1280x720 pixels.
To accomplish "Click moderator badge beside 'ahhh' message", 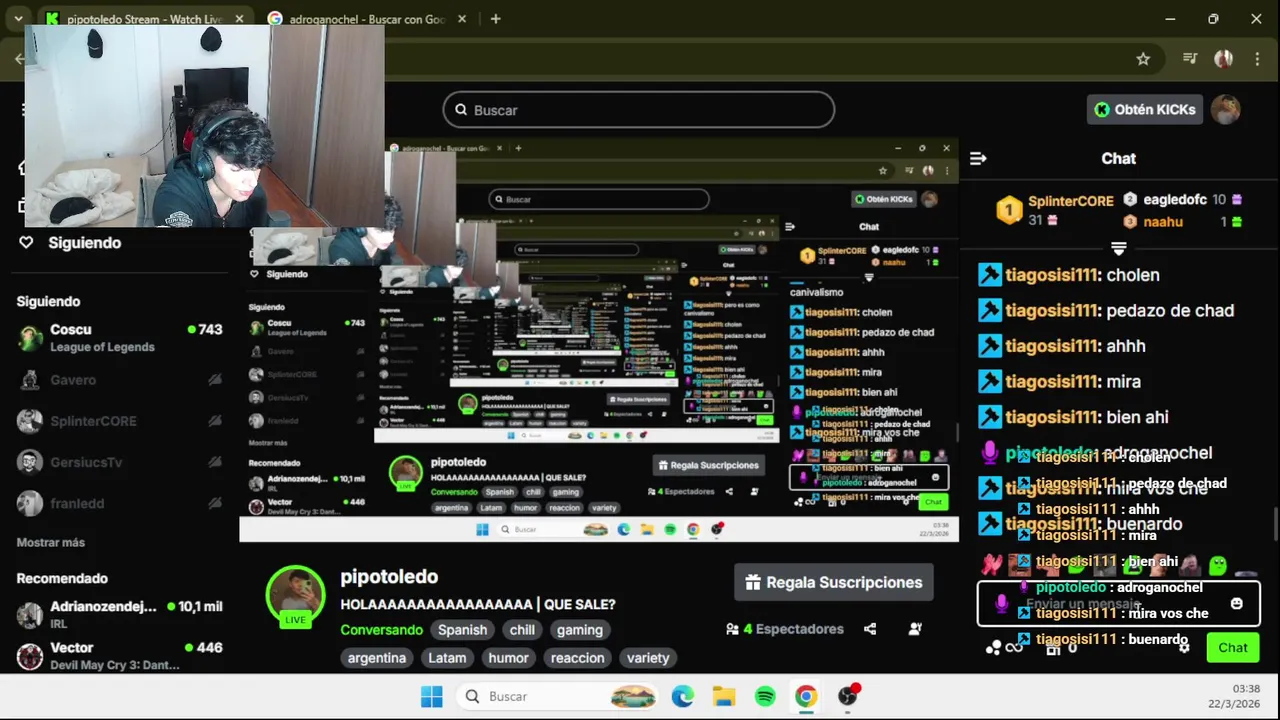I will pyautogui.click(x=990, y=346).
